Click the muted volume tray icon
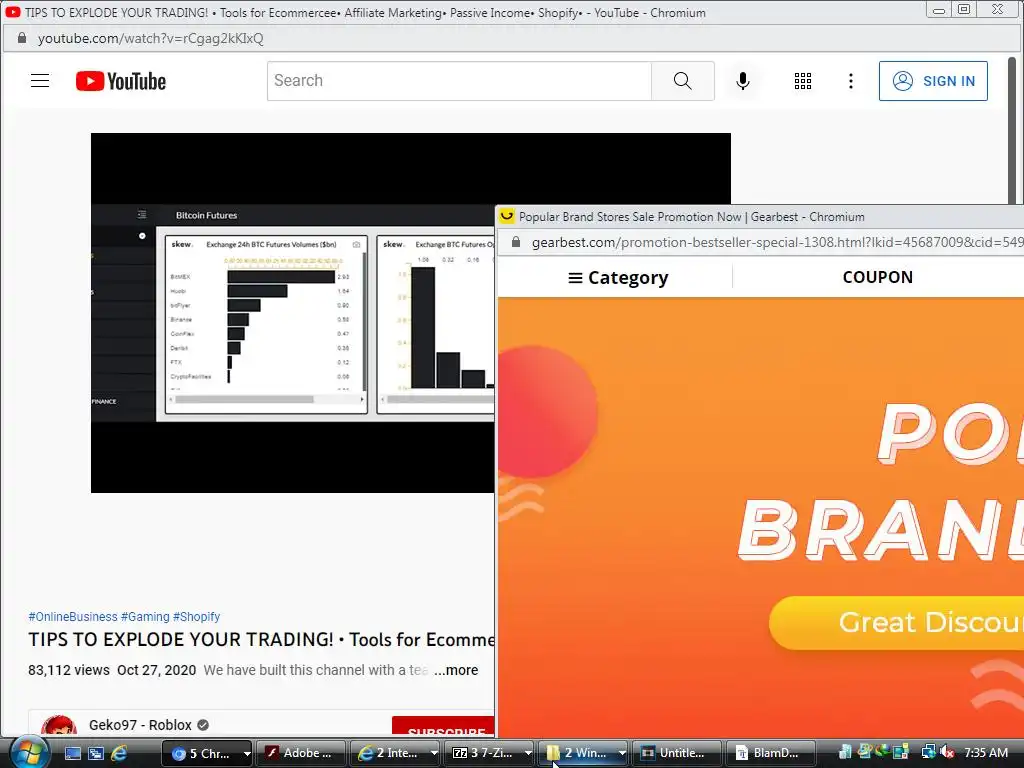The height and width of the screenshot is (768, 1024). [946, 752]
